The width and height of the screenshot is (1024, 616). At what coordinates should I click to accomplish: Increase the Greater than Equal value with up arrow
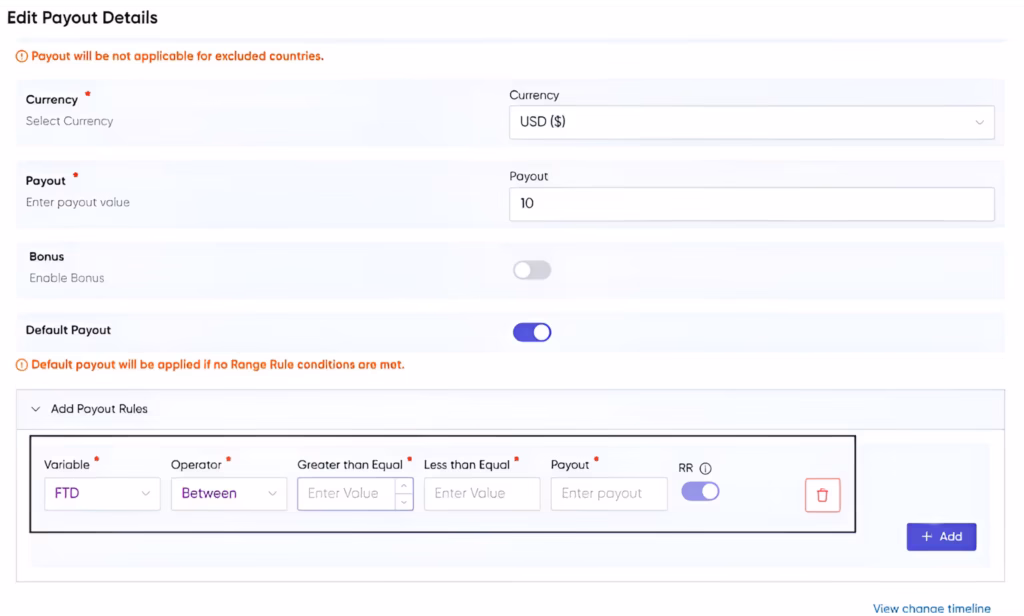[404, 486]
